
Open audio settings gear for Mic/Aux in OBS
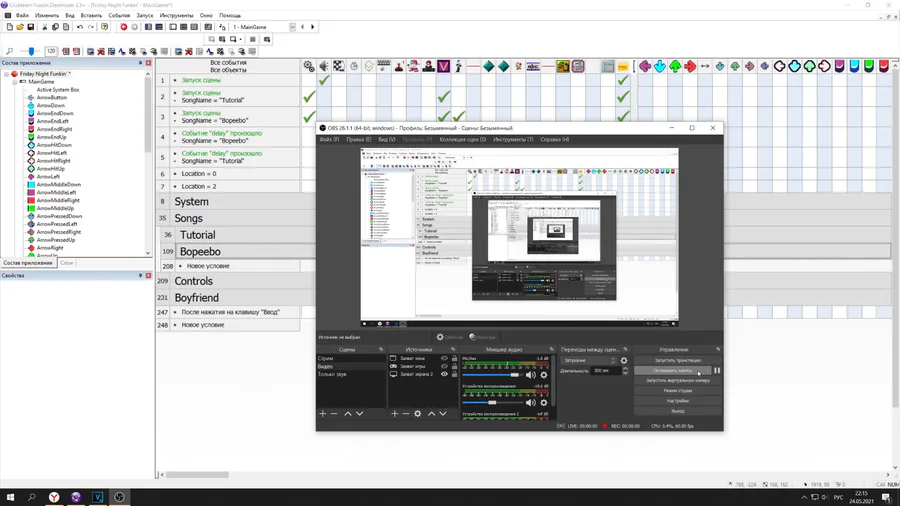tap(544, 375)
